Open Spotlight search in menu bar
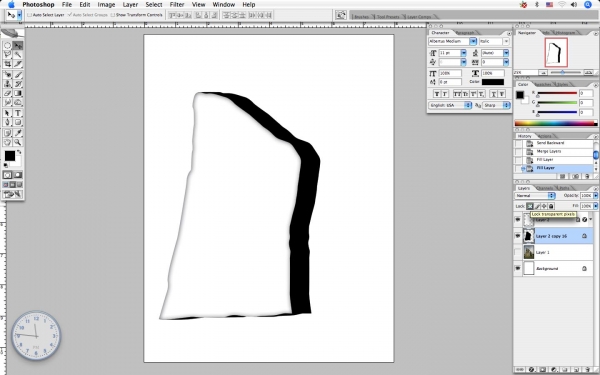This screenshot has height=375, width=600. (588, 5)
